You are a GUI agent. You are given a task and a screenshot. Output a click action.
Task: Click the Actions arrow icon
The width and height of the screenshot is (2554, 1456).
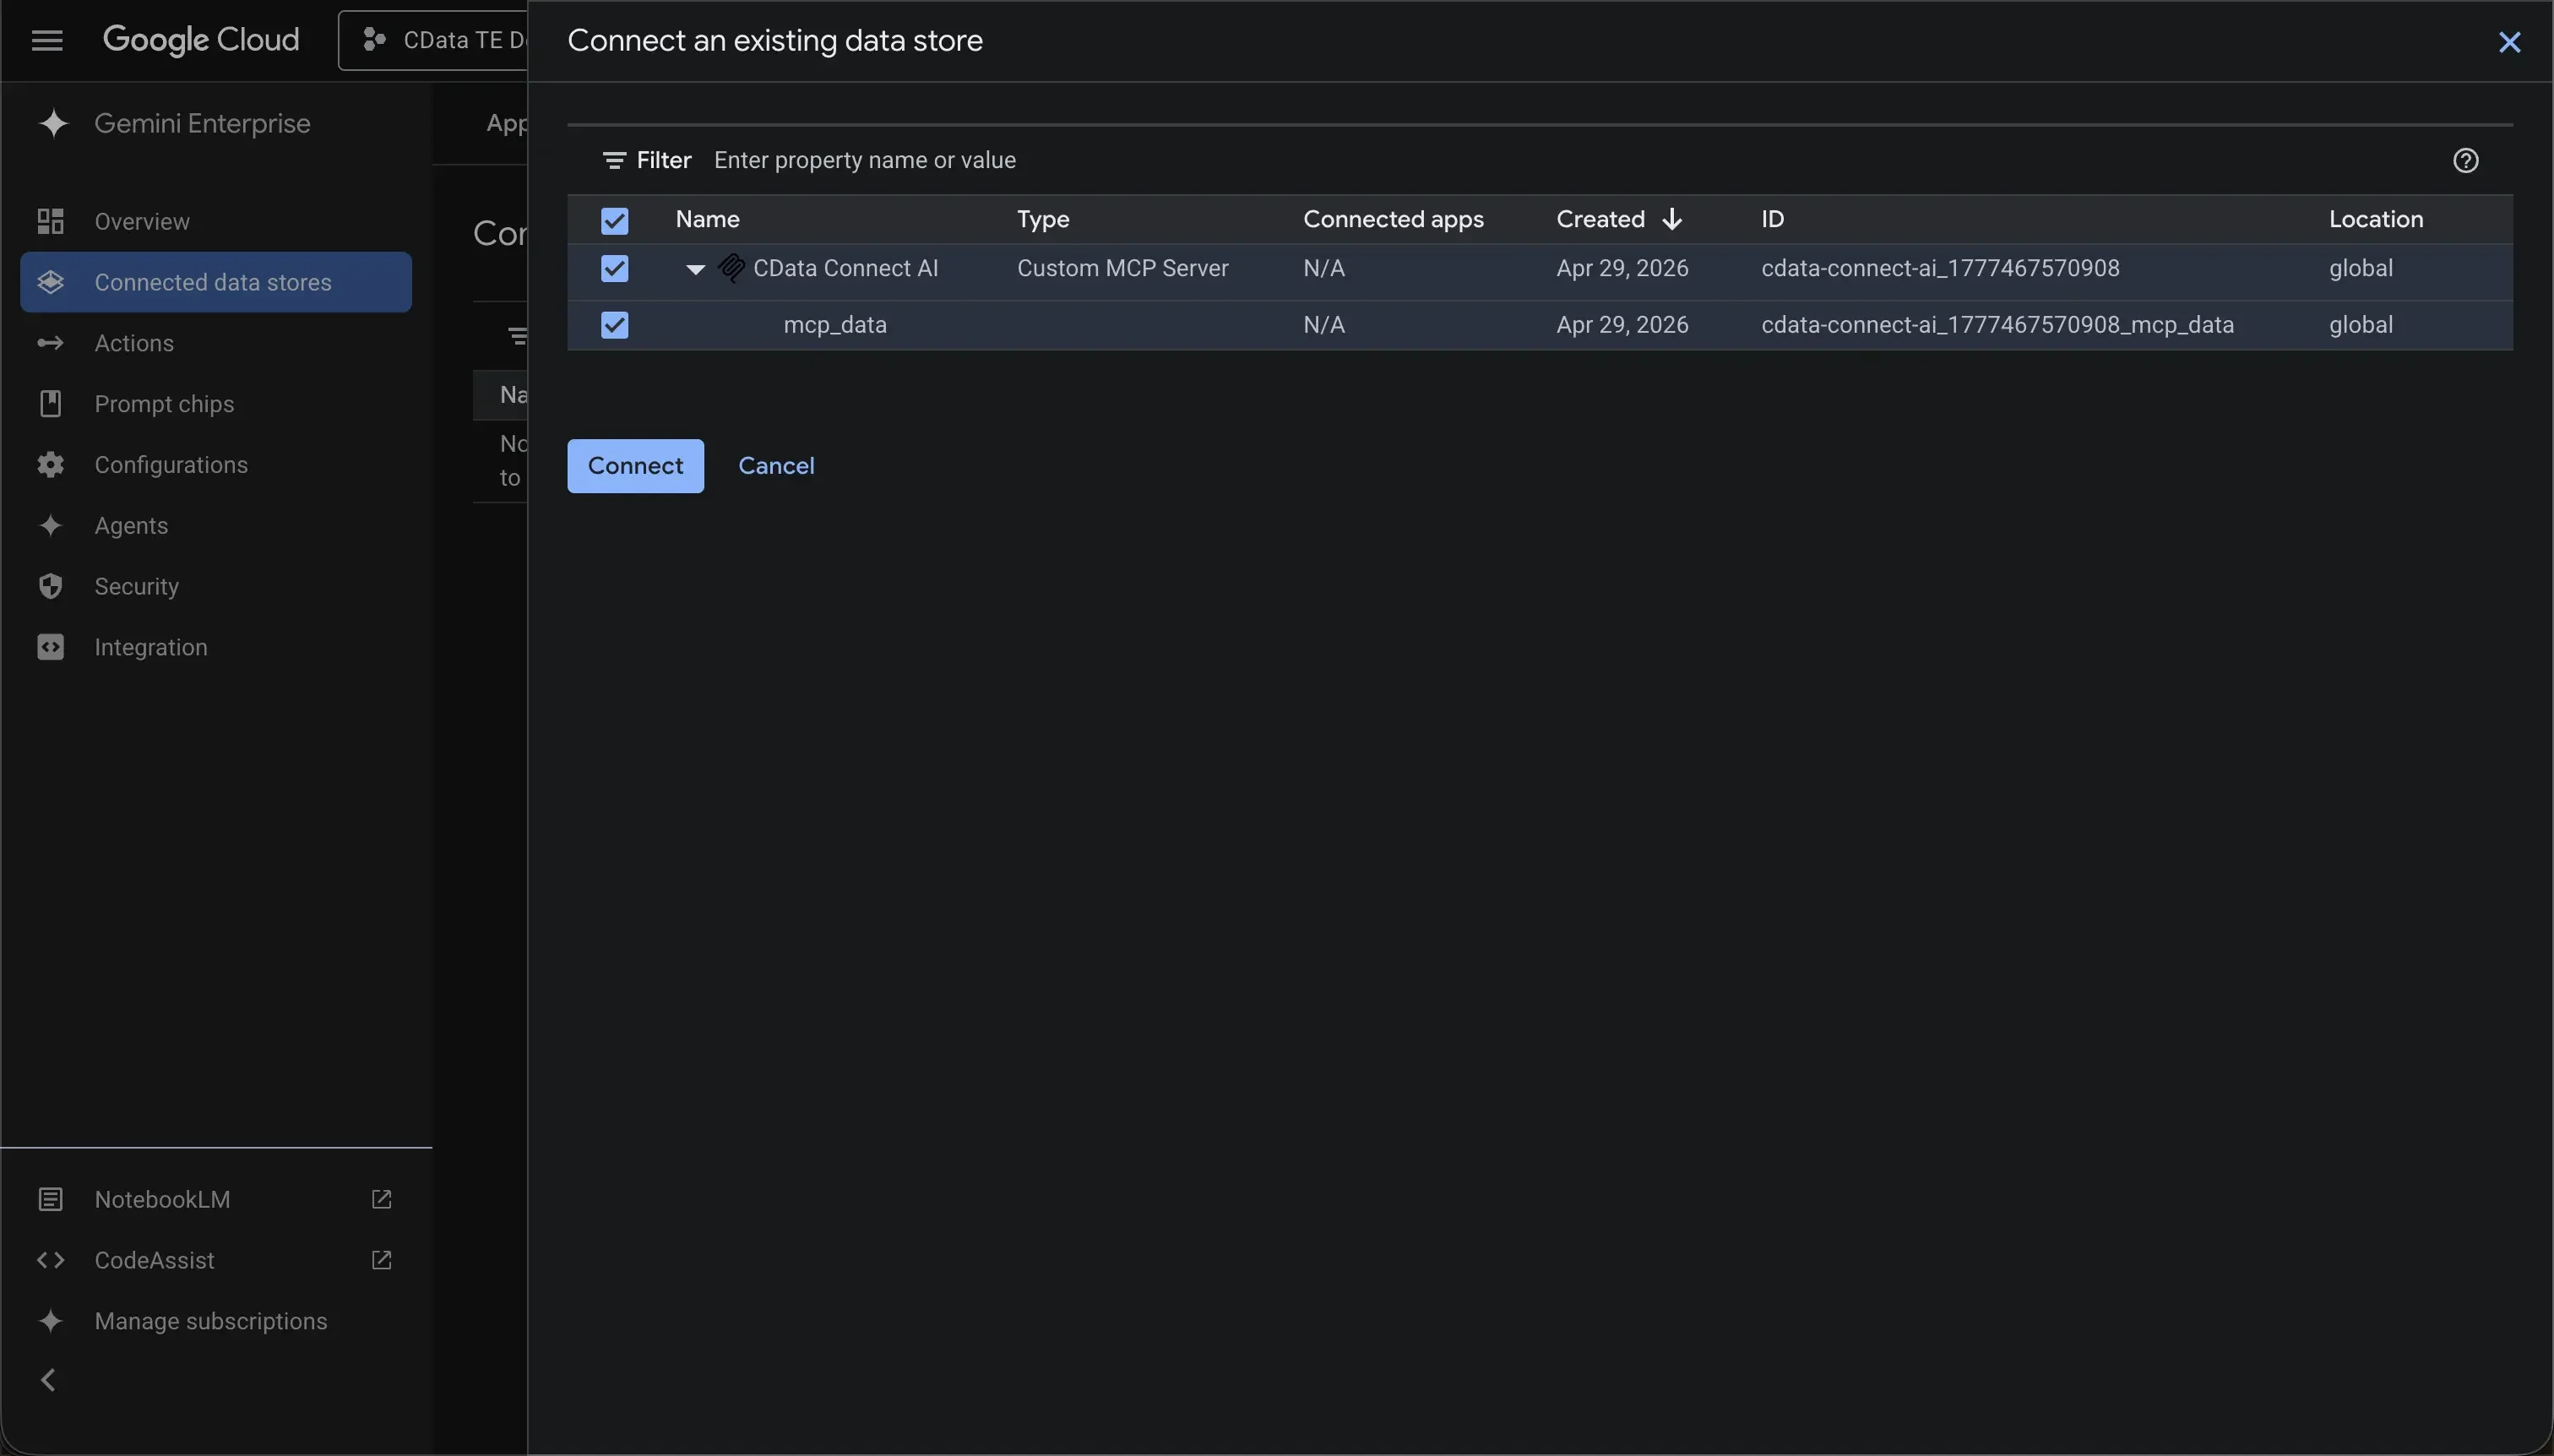click(x=50, y=343)
